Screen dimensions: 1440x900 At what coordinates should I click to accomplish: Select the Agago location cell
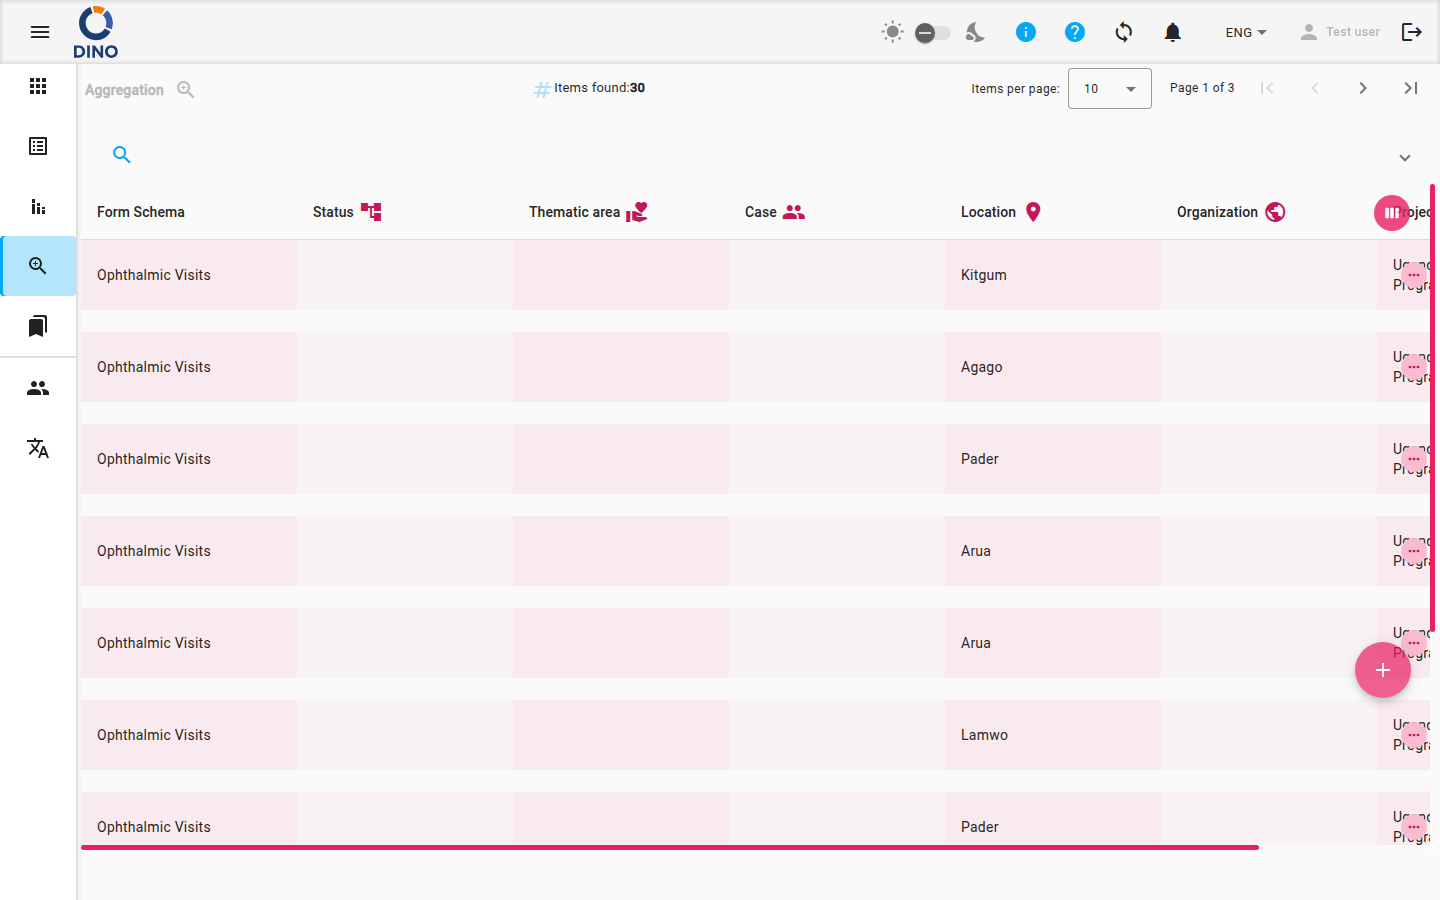point(1053,367)
